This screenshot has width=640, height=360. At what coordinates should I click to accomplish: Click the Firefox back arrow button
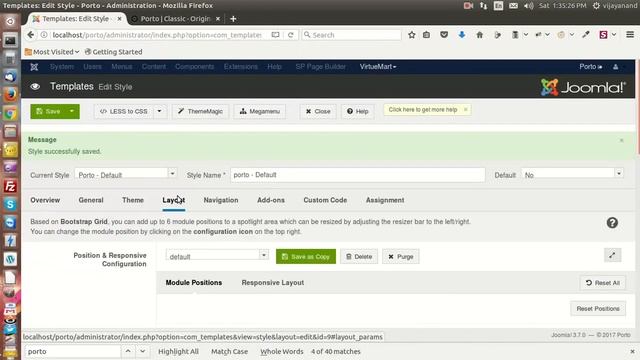pyautogui.click(x=31, y=35)
